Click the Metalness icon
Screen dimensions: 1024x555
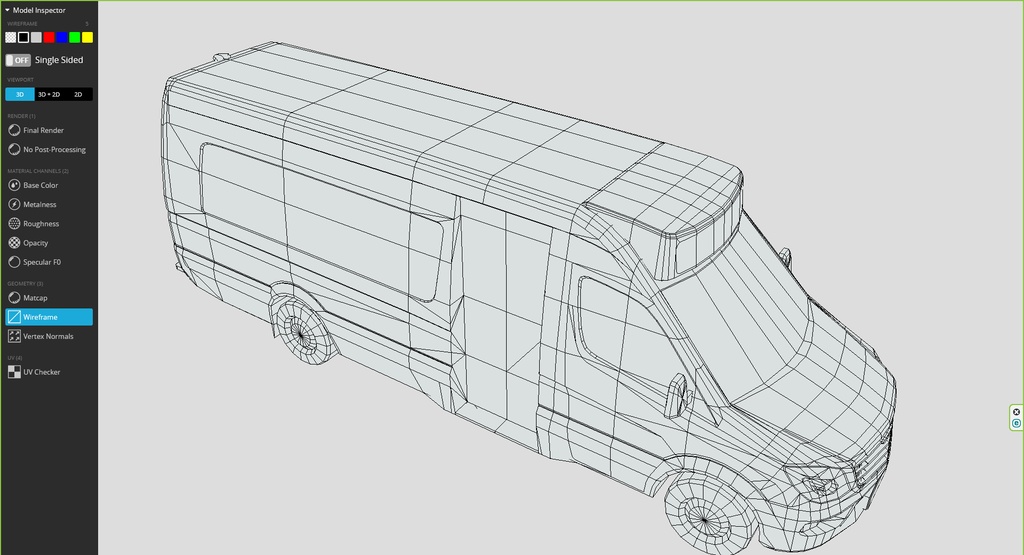tap(14, 204)
